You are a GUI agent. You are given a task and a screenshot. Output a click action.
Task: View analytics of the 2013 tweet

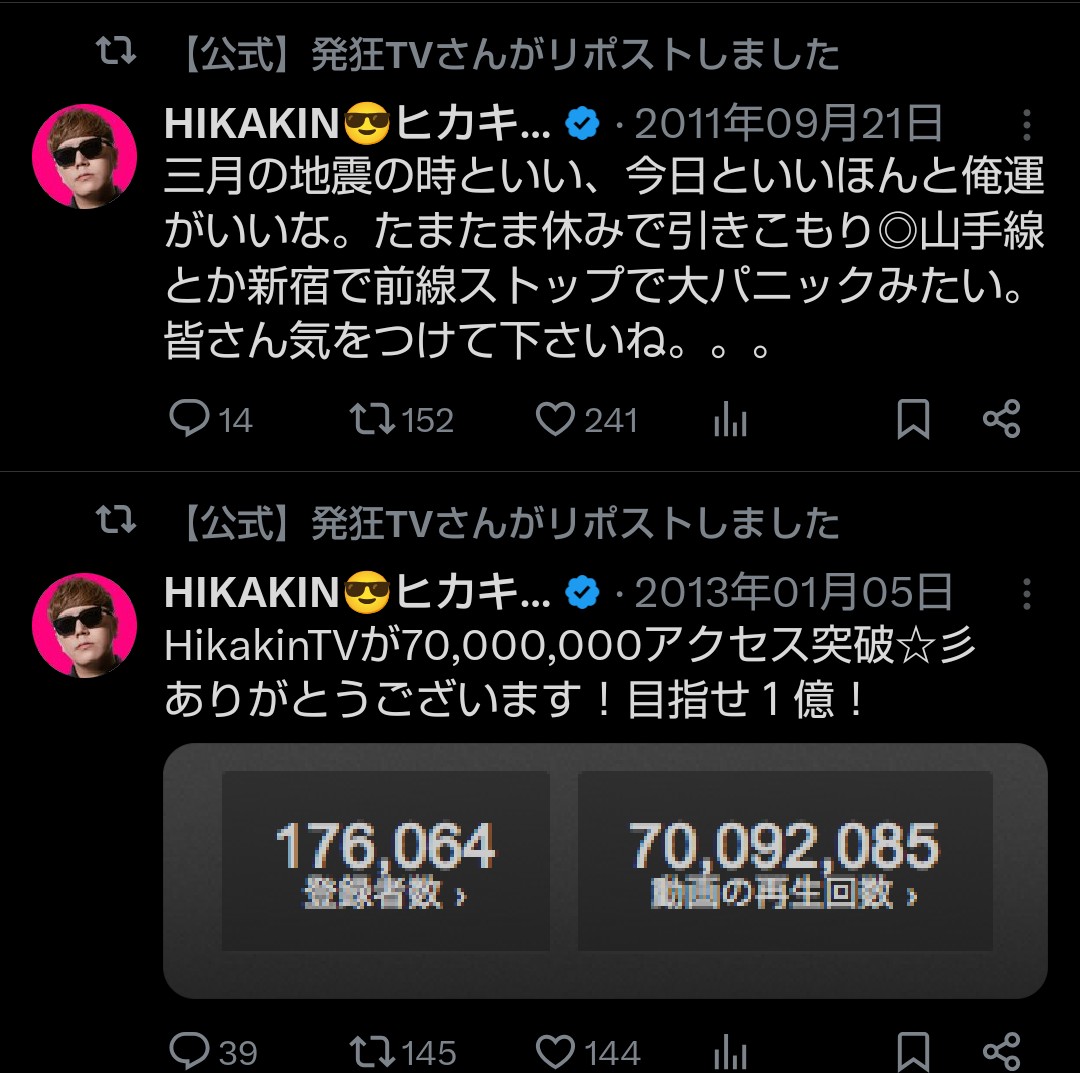click(731, 1052)
